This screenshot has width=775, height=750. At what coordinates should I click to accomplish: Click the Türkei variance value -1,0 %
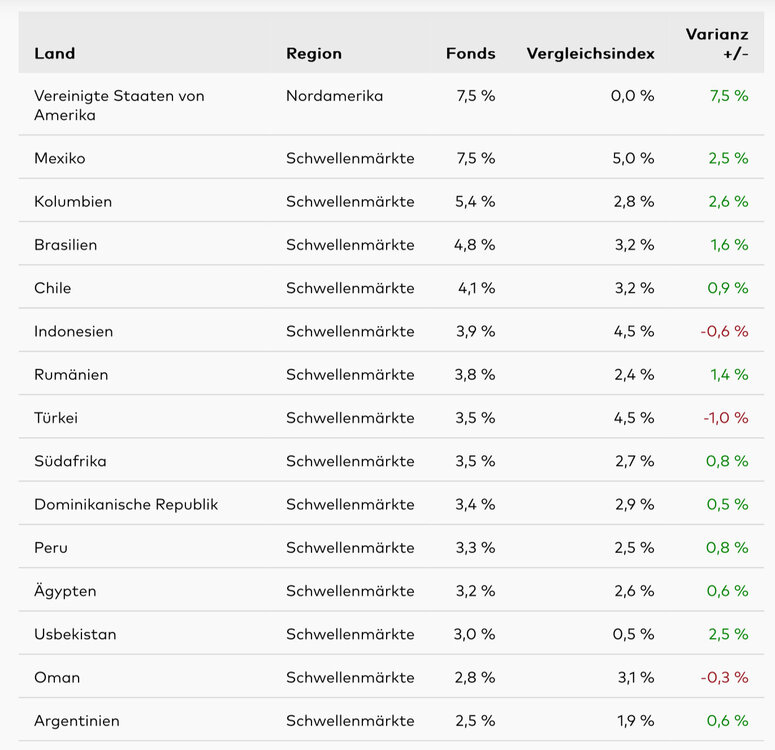(724, 418)
